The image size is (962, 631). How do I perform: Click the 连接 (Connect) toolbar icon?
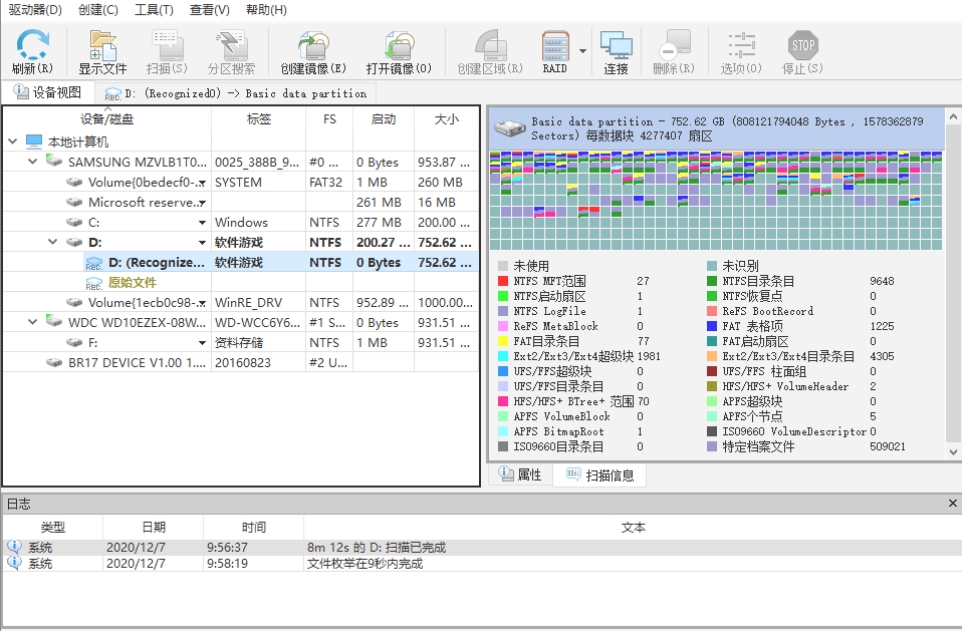616,45
